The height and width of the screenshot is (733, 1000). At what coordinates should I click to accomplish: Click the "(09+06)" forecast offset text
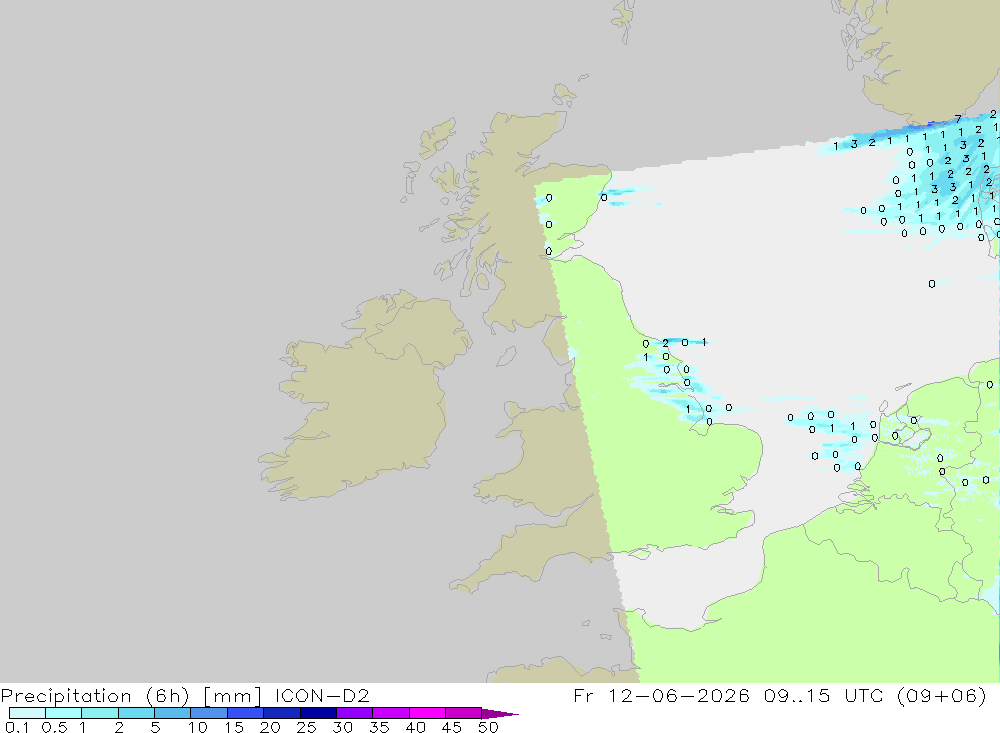[941, 695]
